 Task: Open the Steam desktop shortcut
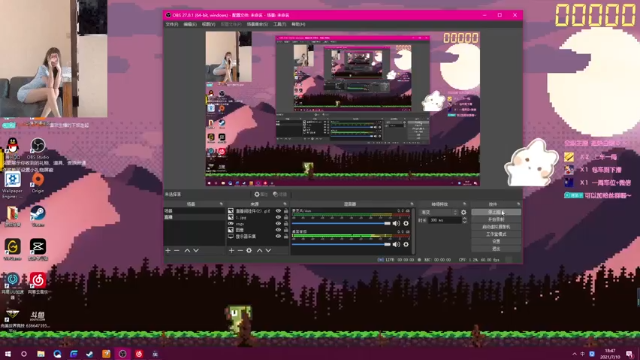tap(38, 216)
